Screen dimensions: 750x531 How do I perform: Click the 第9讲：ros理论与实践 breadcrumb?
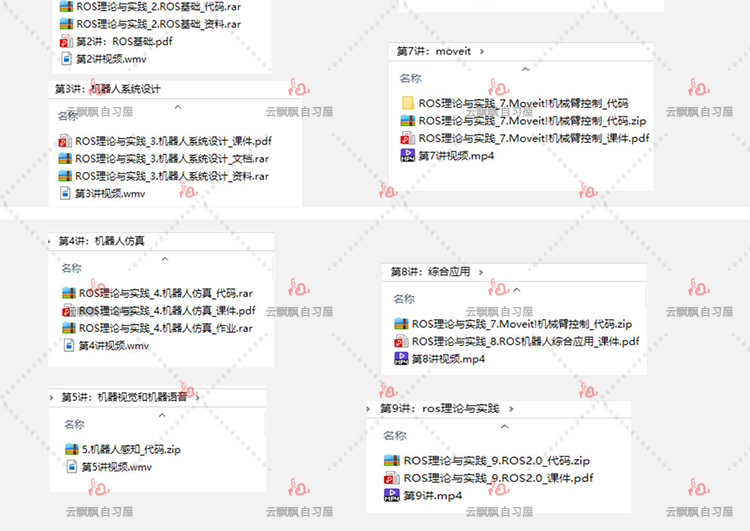coord(440,409)
